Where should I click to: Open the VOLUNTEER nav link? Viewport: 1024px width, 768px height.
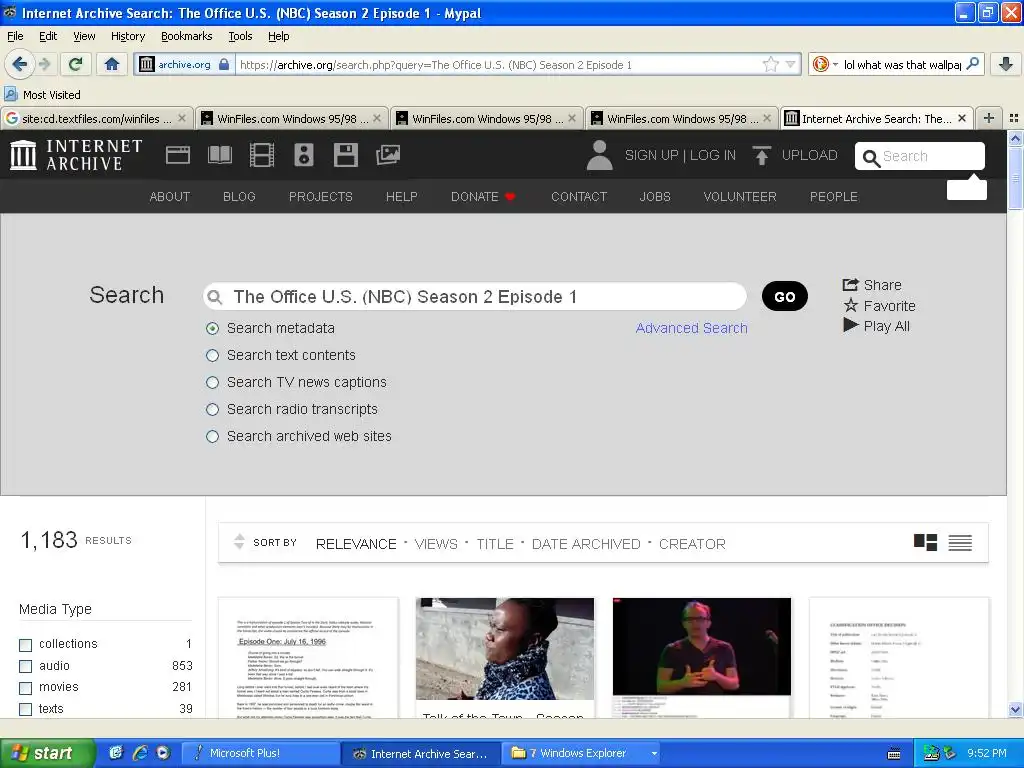[x=740, y=197]
